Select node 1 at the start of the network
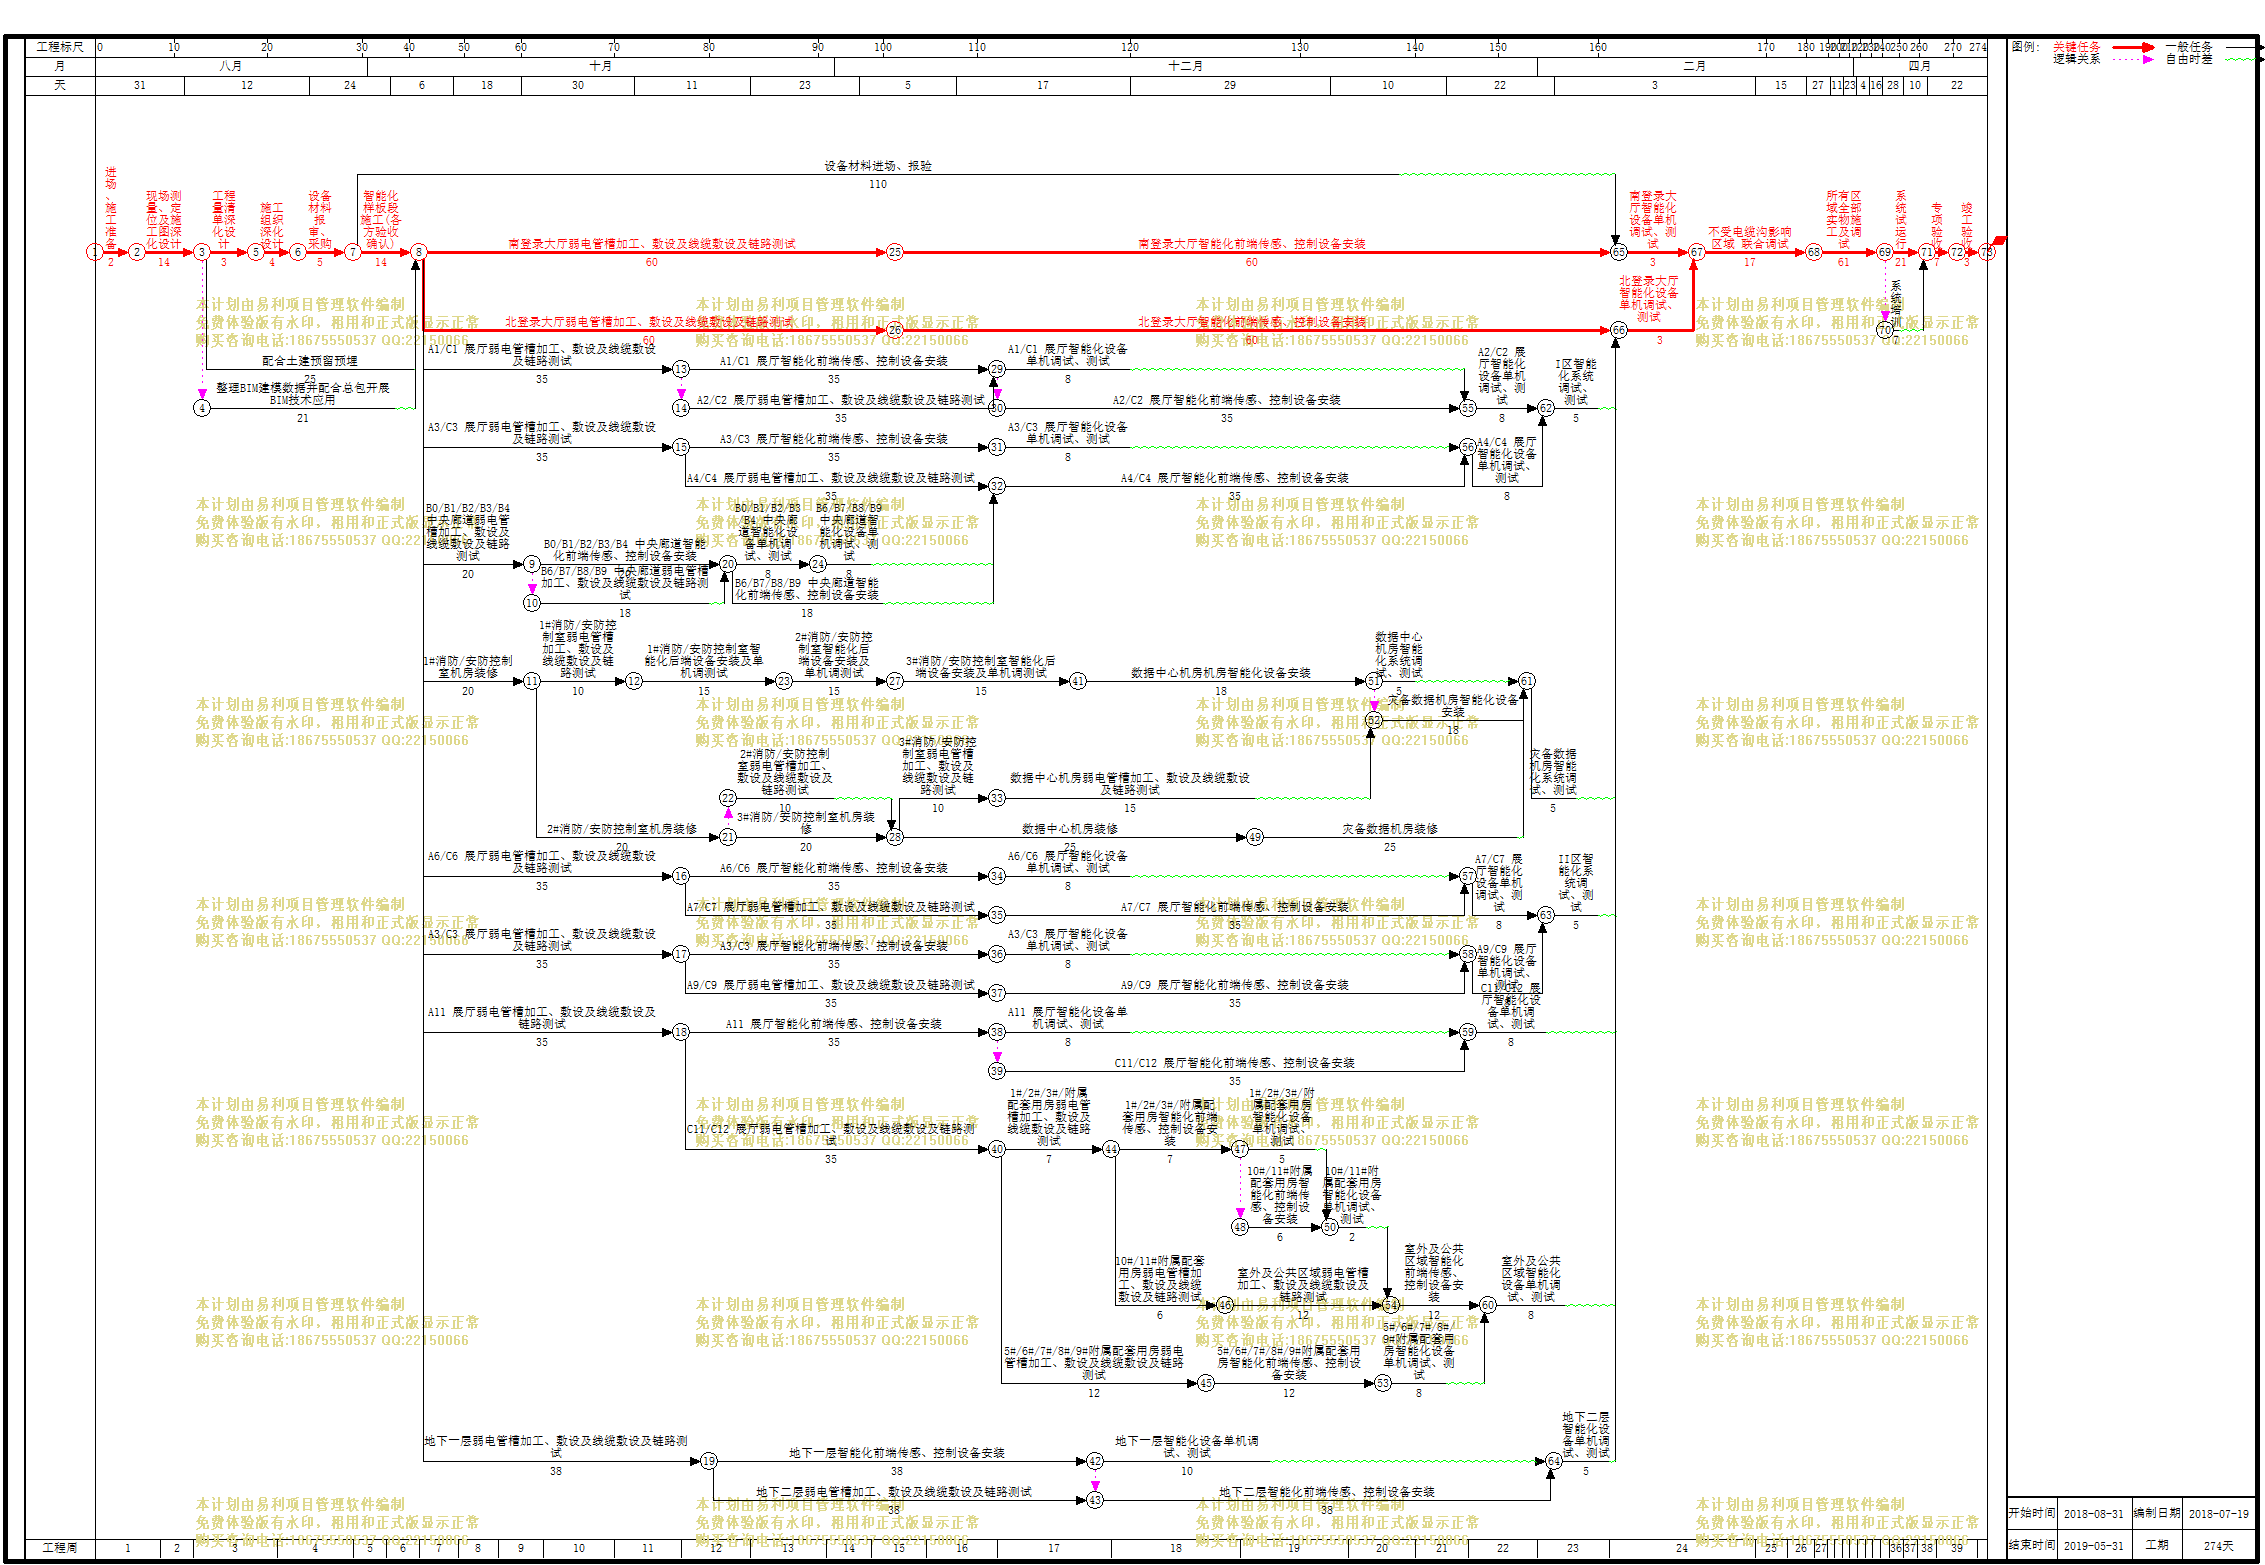The width and height of the screenshot is (2265, 1565). (95, 252)
